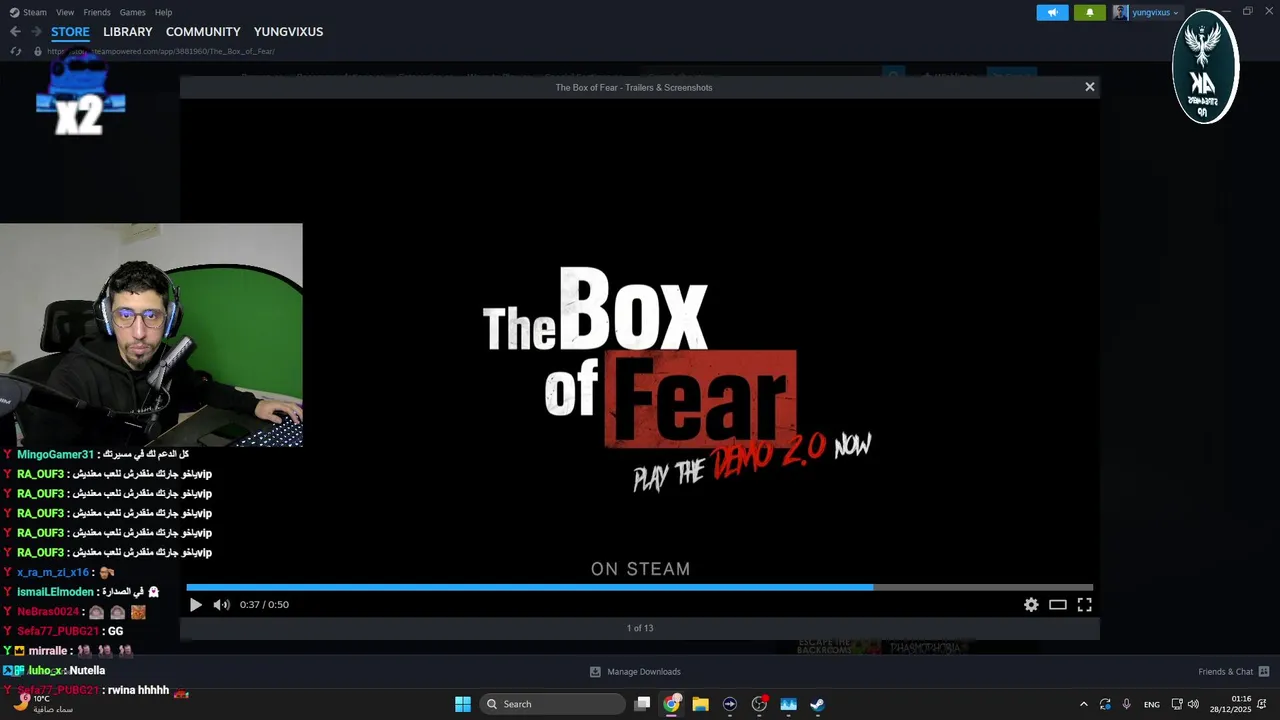1280x720 pixels.
Task: Click chat username IsmailElmoden
Action: tap(55, 592)
